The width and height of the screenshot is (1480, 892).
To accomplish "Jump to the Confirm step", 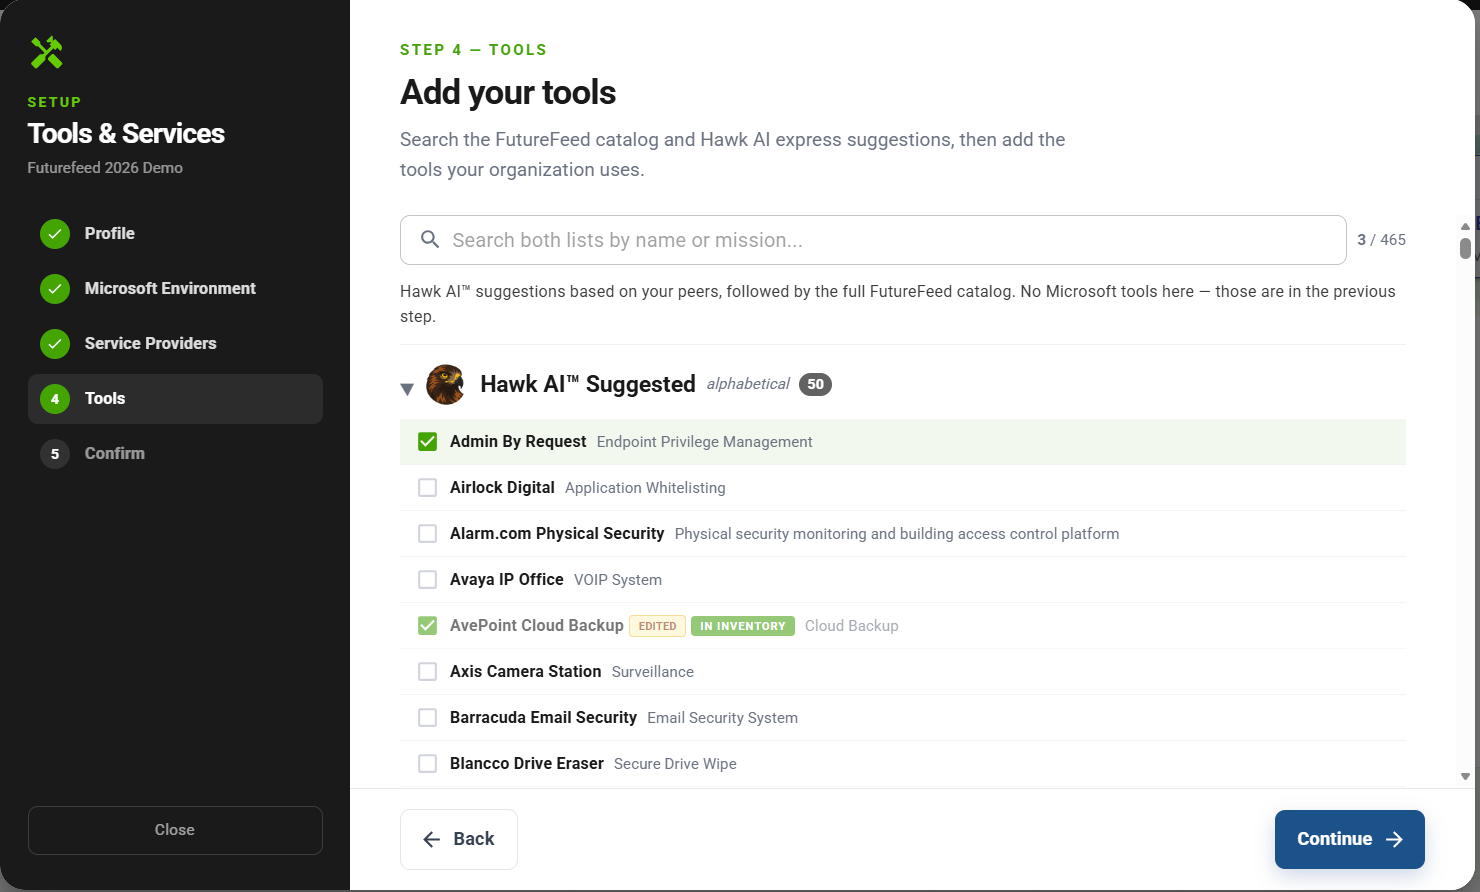I will click(175, 453).
